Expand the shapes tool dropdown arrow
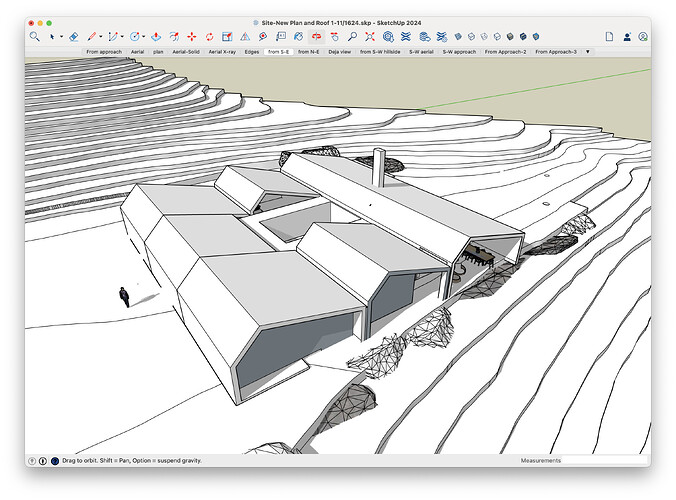This screenshot has width=676, height=500. tap(144, 37)
